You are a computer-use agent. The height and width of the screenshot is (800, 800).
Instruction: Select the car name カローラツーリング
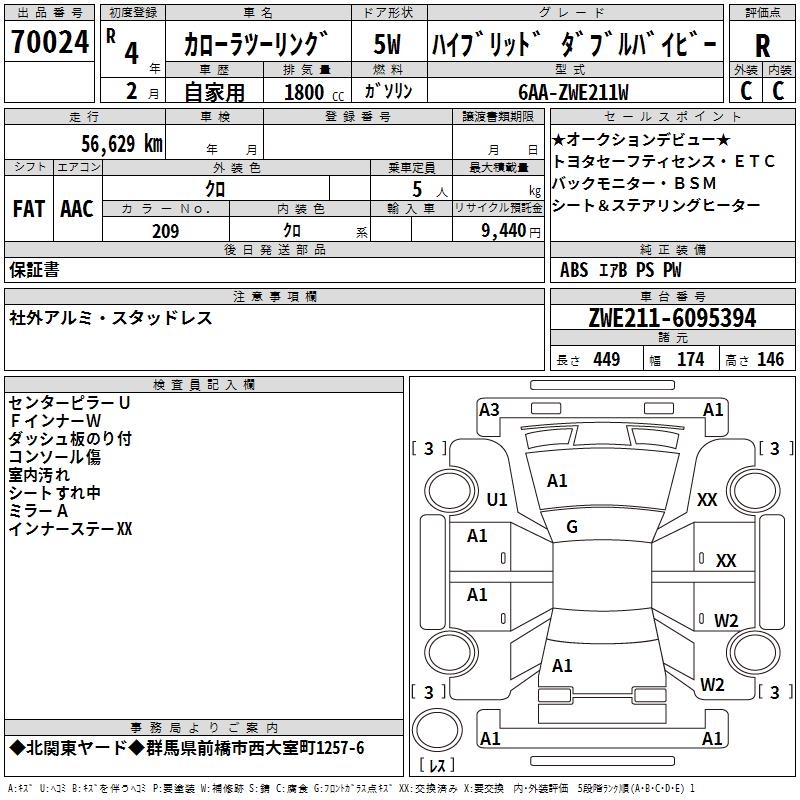(x=256, y=46)
